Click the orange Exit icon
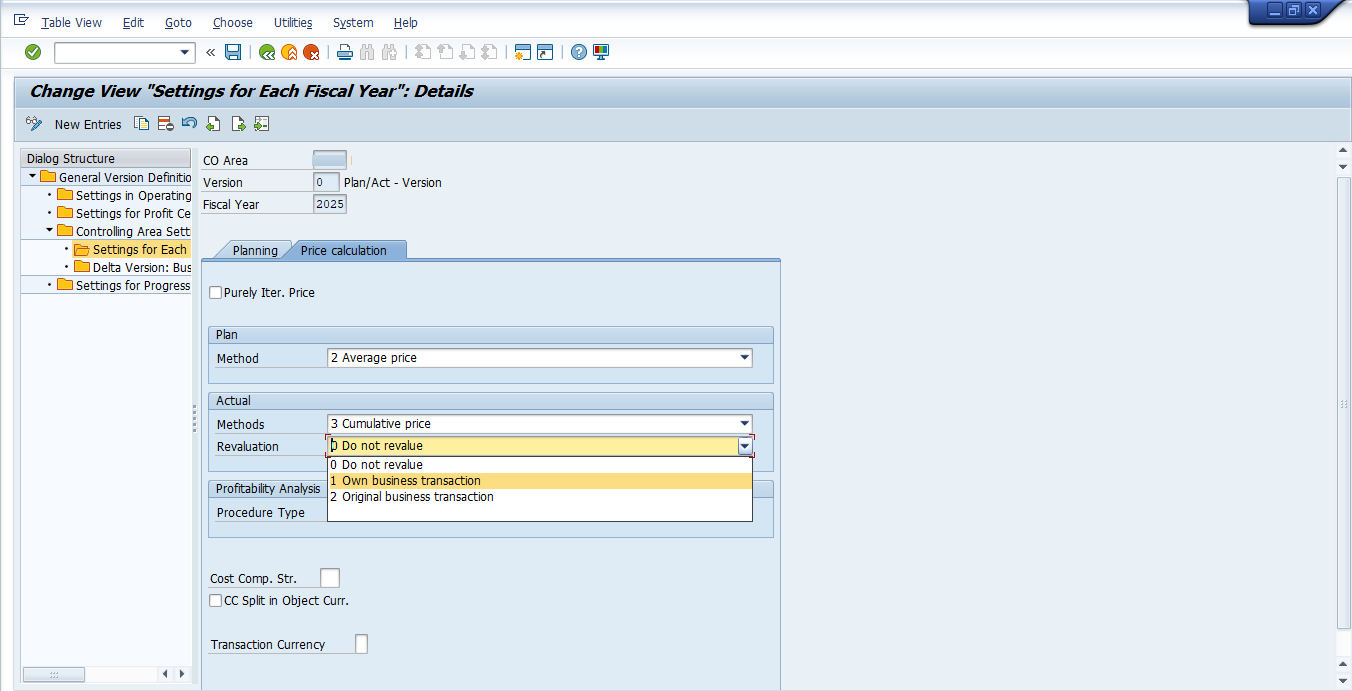Screen dimensions: 1352x691 coord(289,52)
